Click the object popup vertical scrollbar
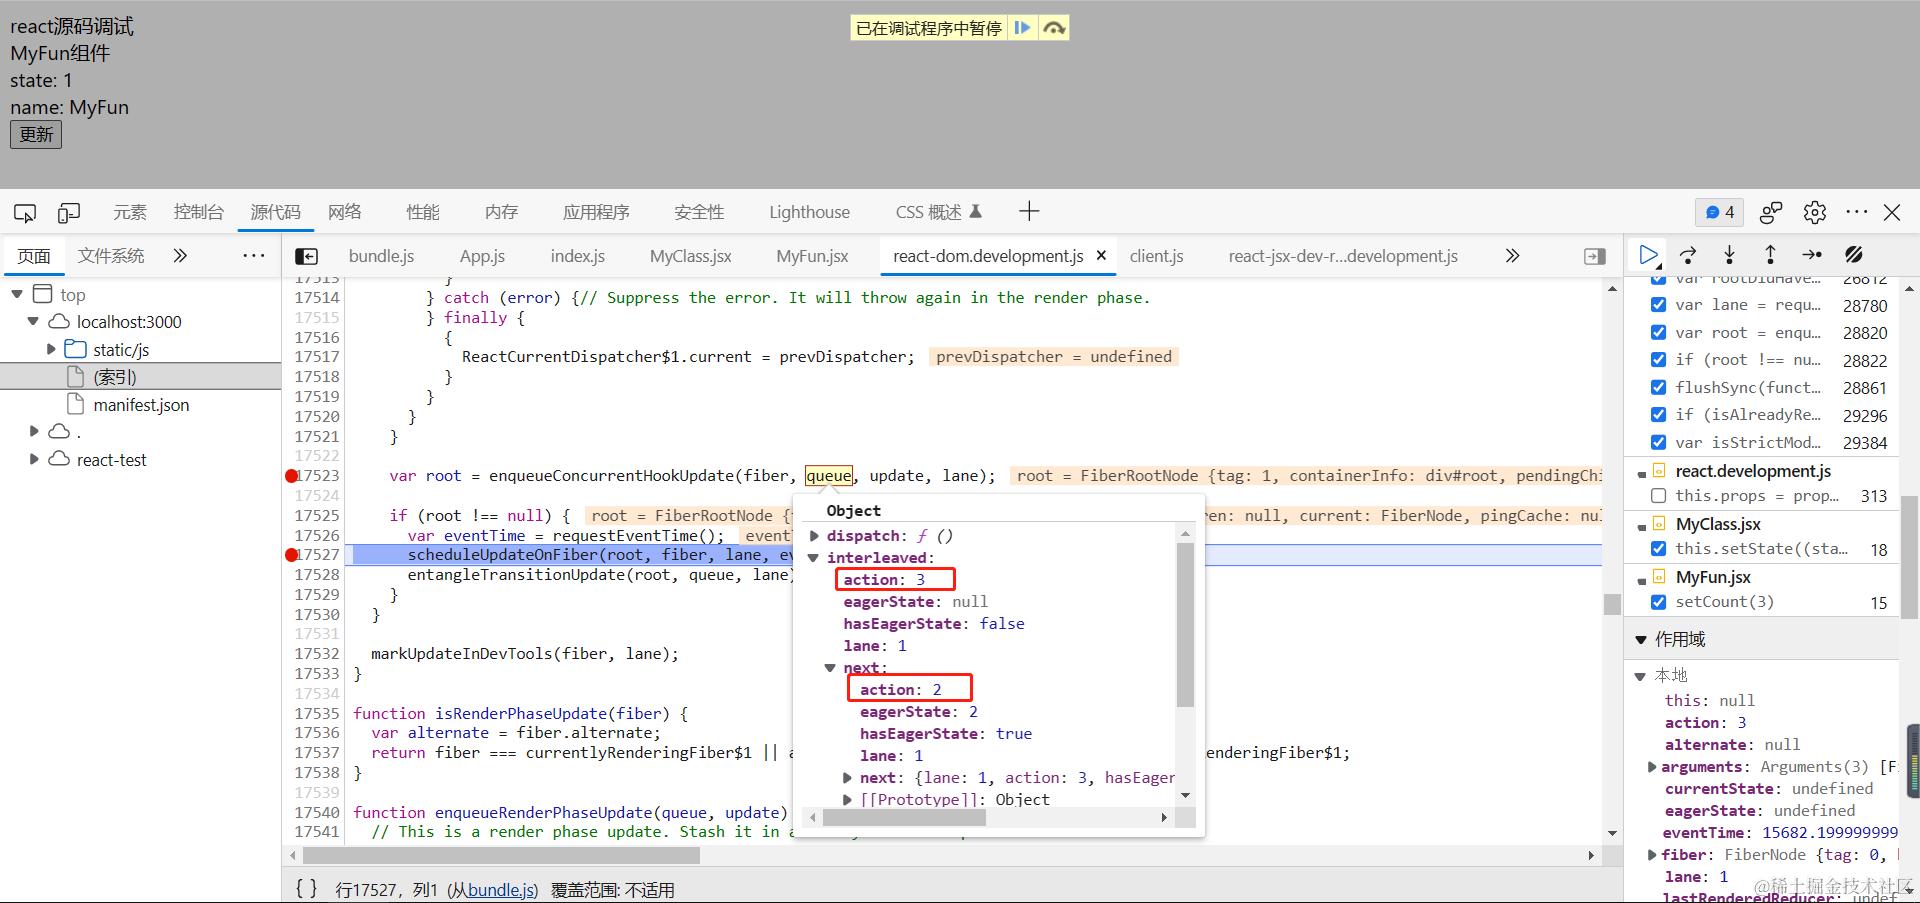The height and width of the screenshot is (903, 1920). coord(1185,624)
